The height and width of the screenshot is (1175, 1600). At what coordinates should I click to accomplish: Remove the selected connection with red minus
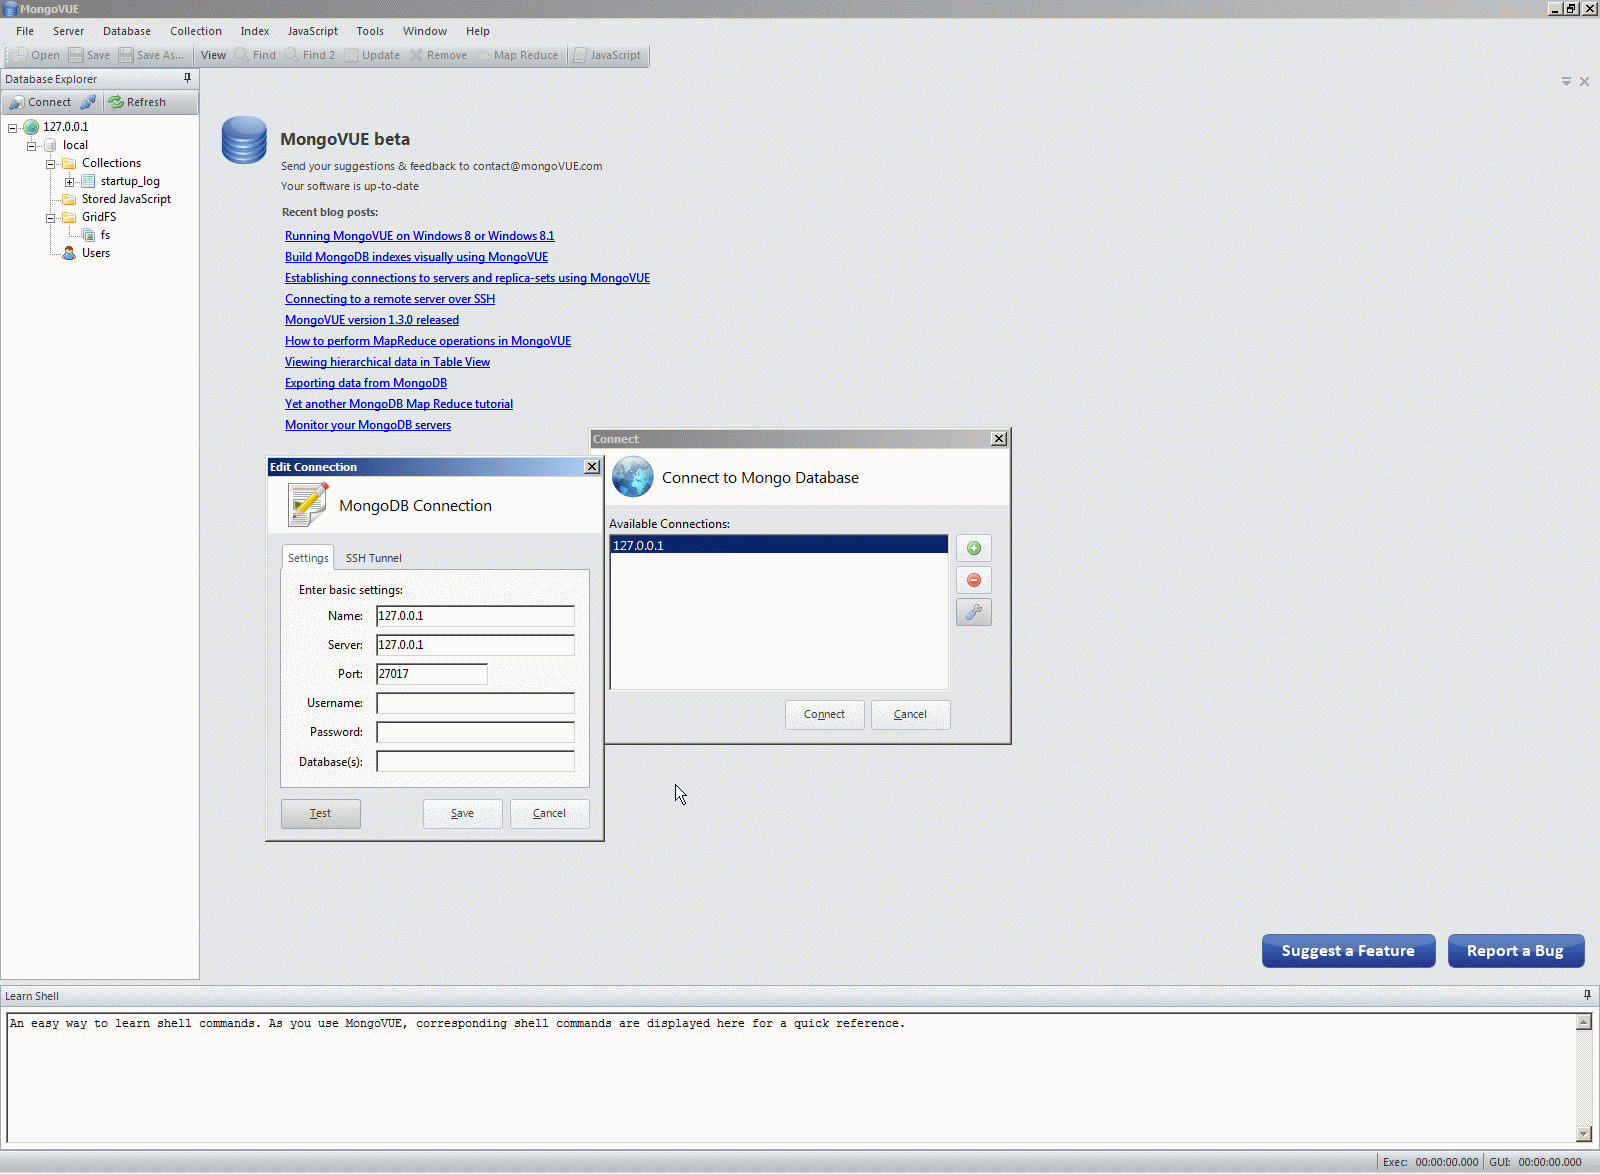(974, 580)
